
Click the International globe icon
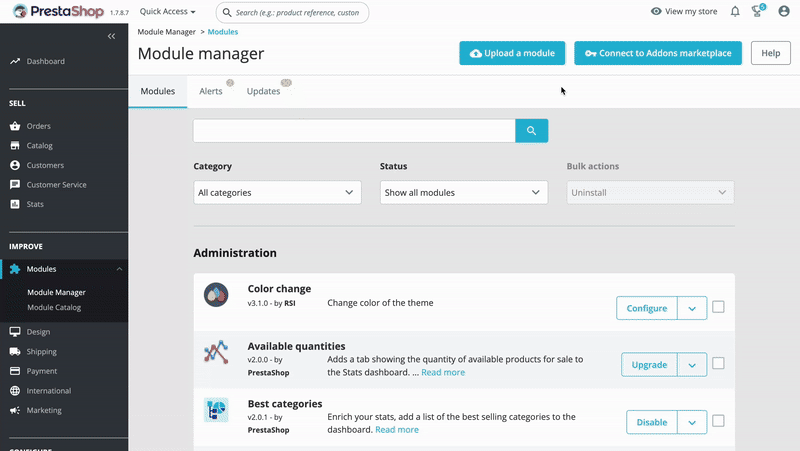coord(15,390)
